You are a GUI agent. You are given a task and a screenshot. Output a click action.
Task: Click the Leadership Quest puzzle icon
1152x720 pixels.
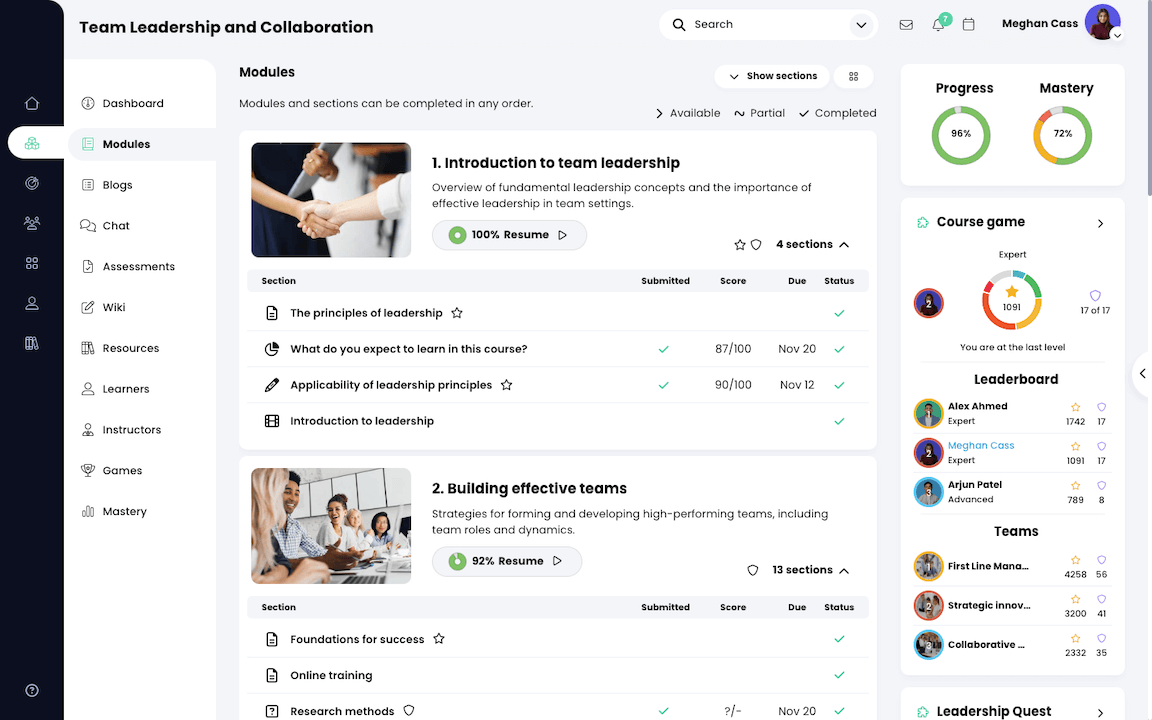(x=923, y=711)
